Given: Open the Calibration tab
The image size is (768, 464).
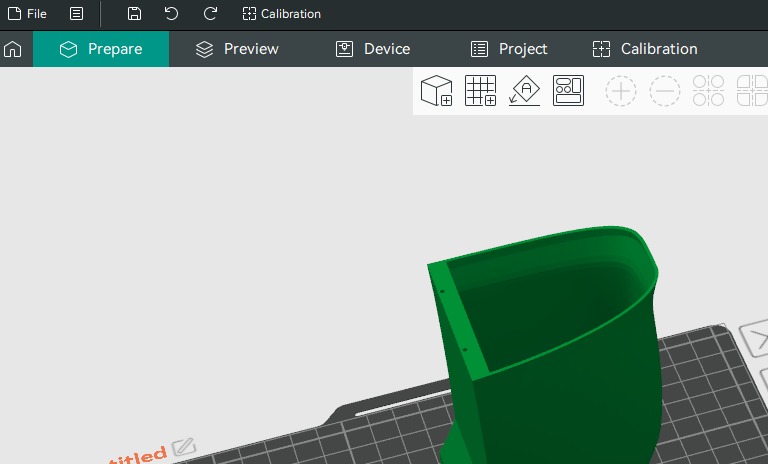Looking at the screenshot, I should (645, 49).
